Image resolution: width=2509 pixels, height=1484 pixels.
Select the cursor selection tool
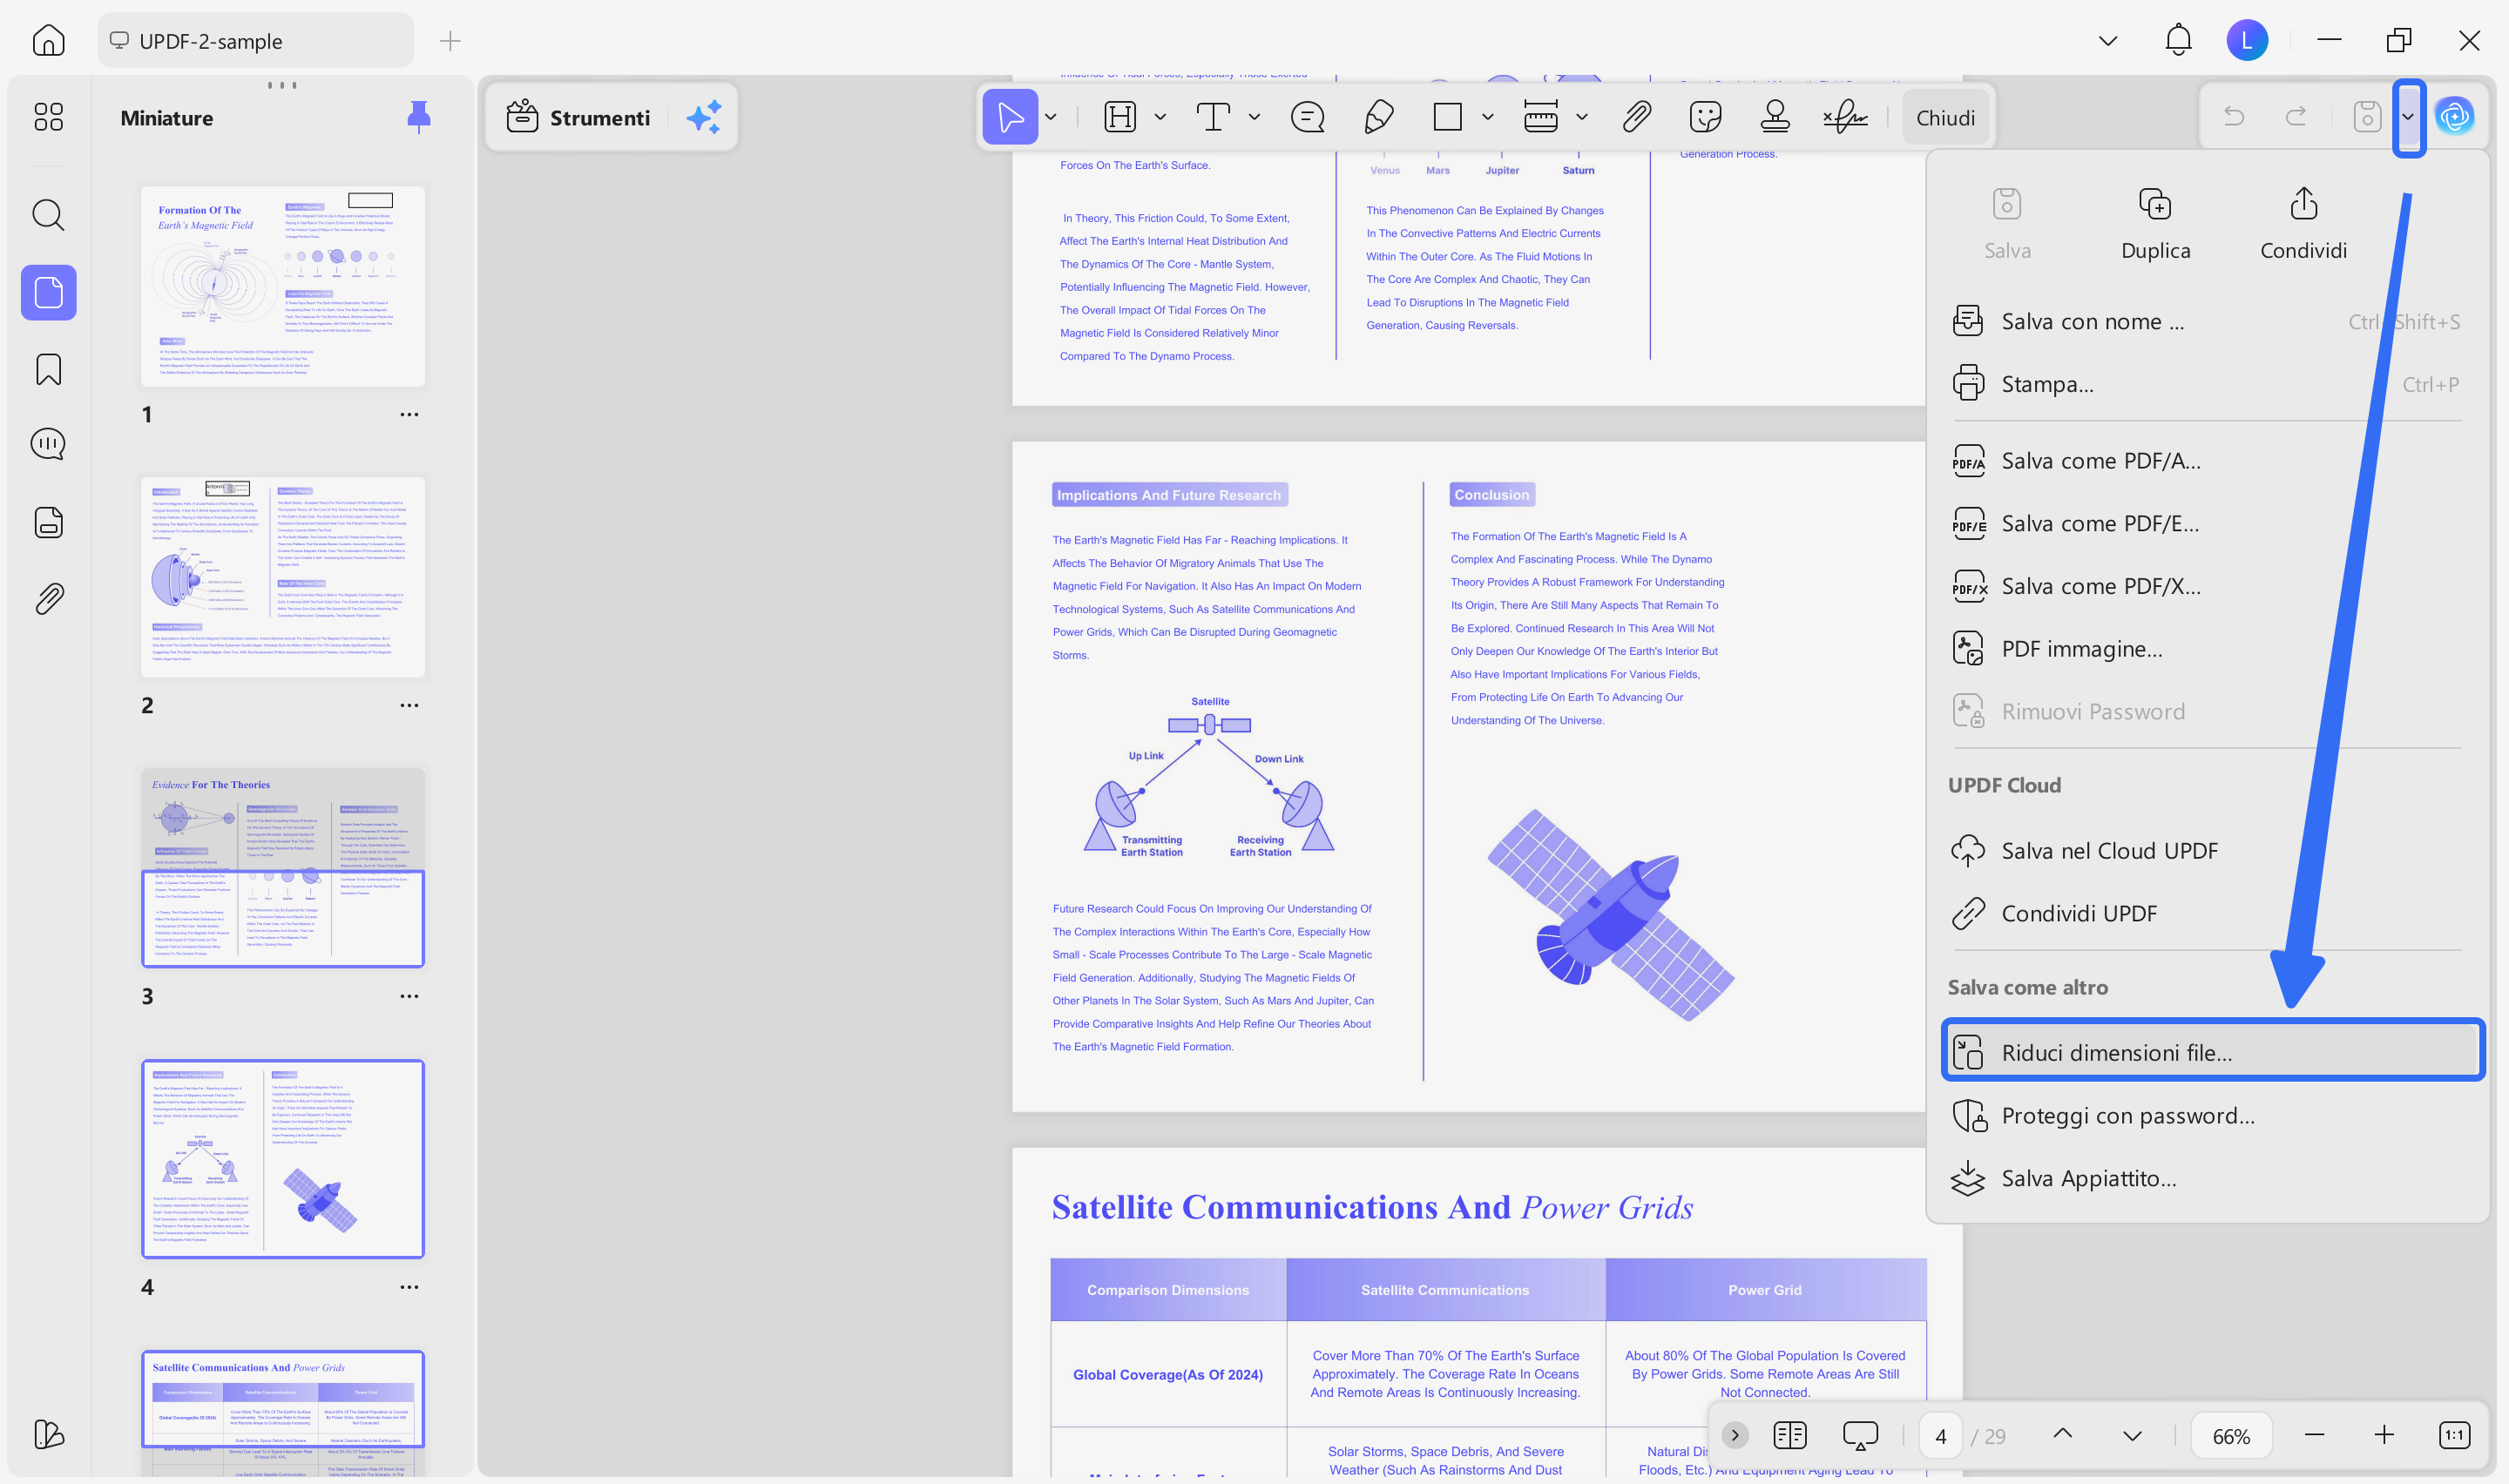pos(1010,117)
